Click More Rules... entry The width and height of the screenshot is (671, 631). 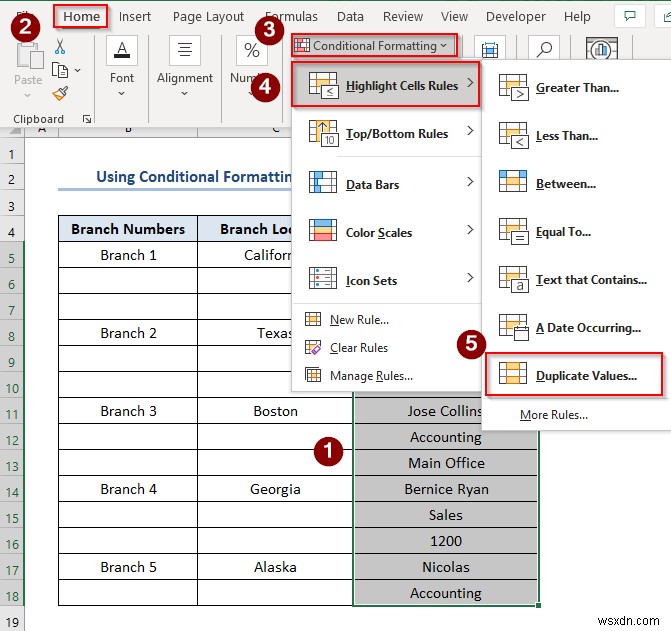point(554,415)
